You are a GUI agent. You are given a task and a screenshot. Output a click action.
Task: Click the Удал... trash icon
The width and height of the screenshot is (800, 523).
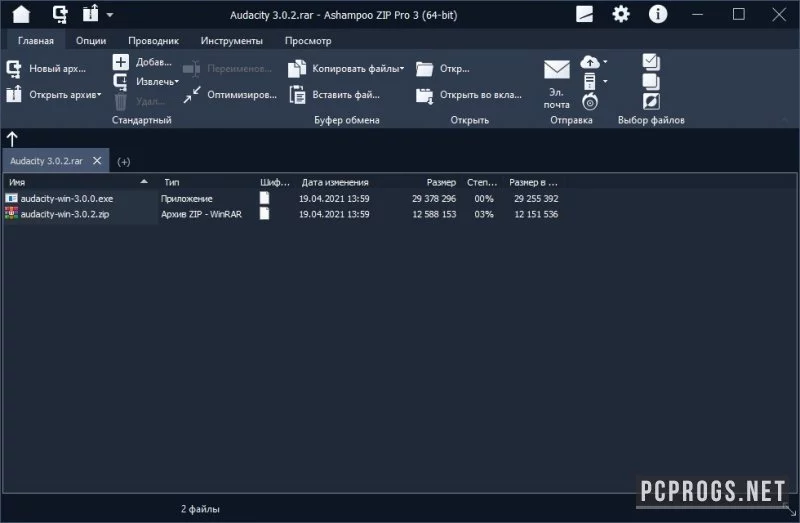point(120,102)
